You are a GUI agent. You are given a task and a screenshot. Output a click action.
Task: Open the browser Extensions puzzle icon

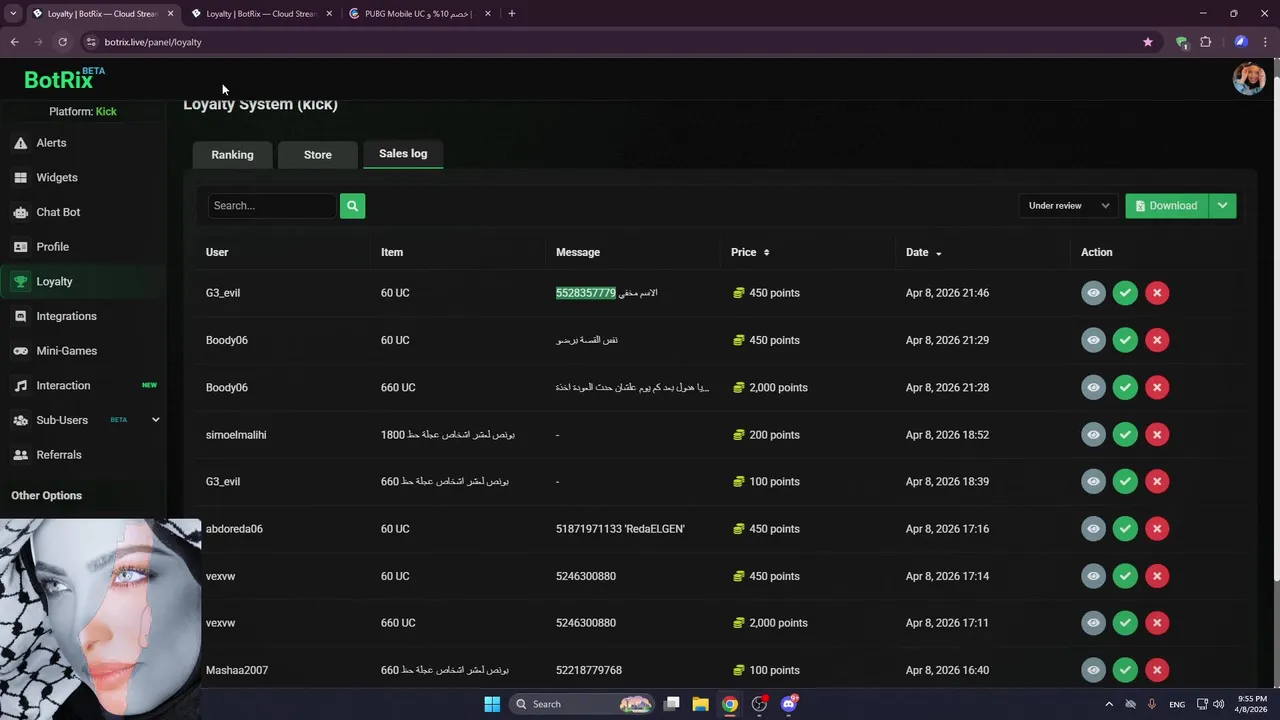tap(1206, 42)
